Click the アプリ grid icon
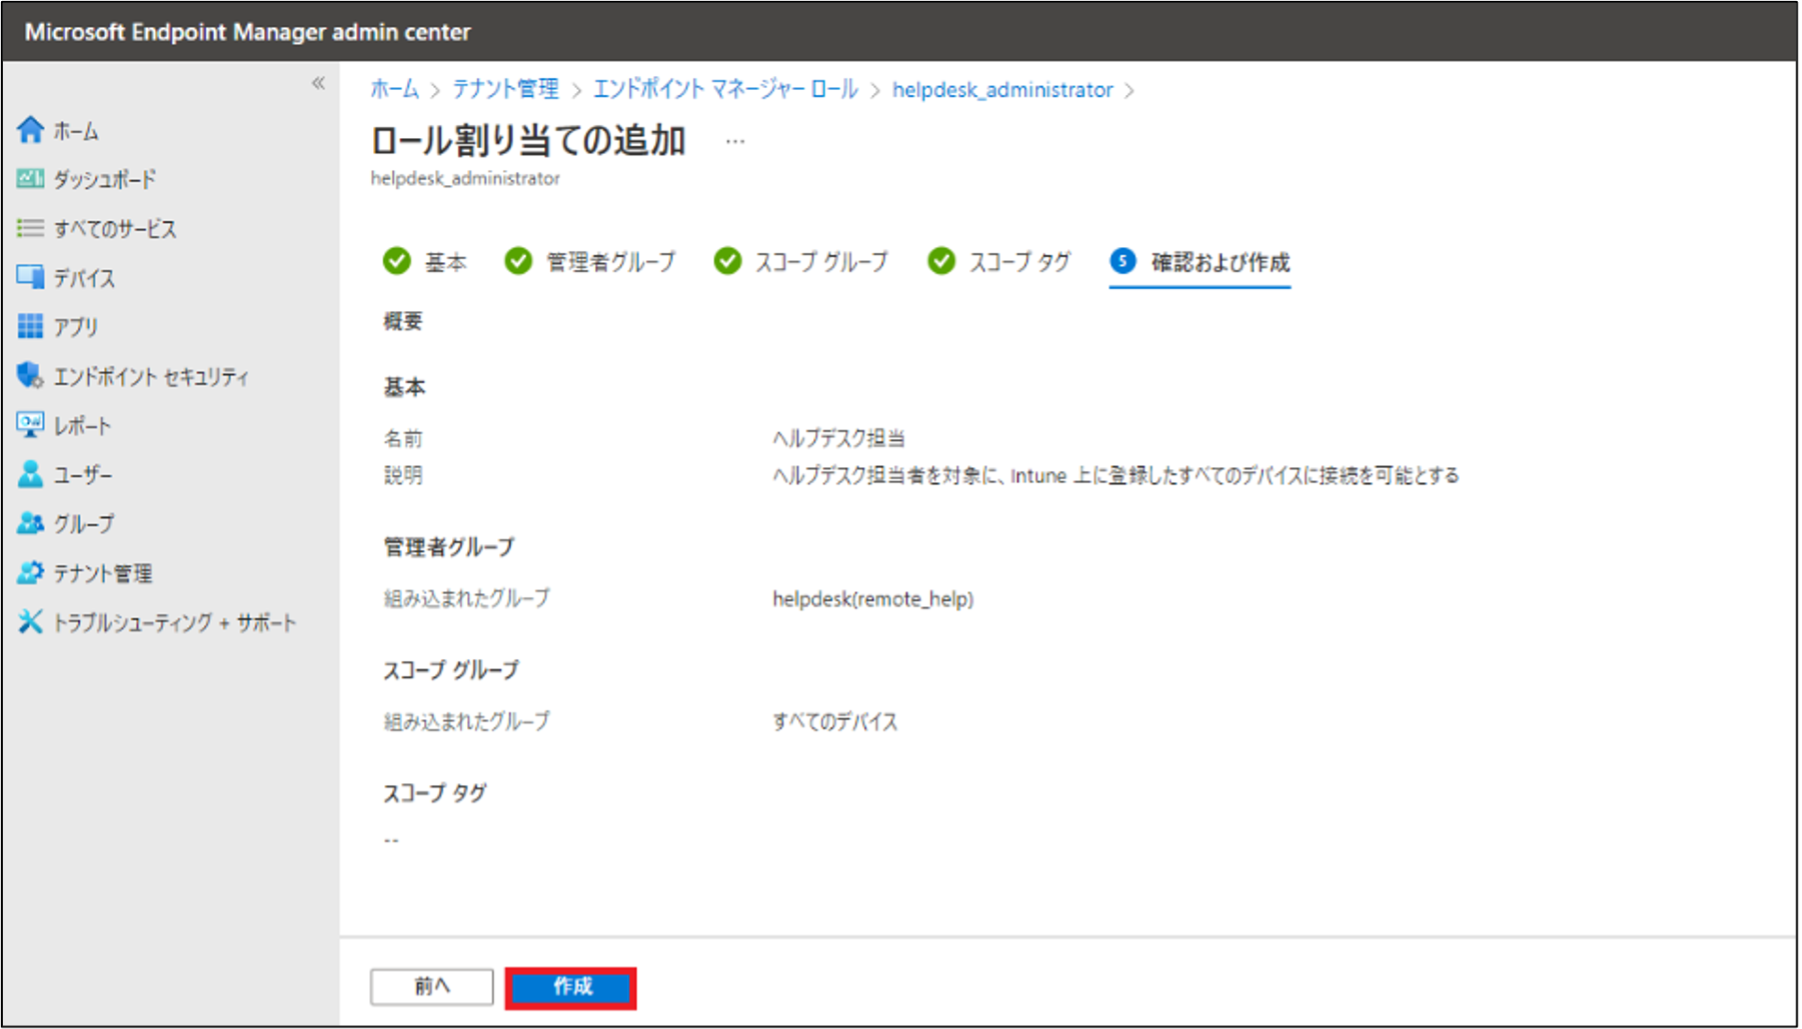This screenshot has width=1802, height=1029. [x=31, y=326]
